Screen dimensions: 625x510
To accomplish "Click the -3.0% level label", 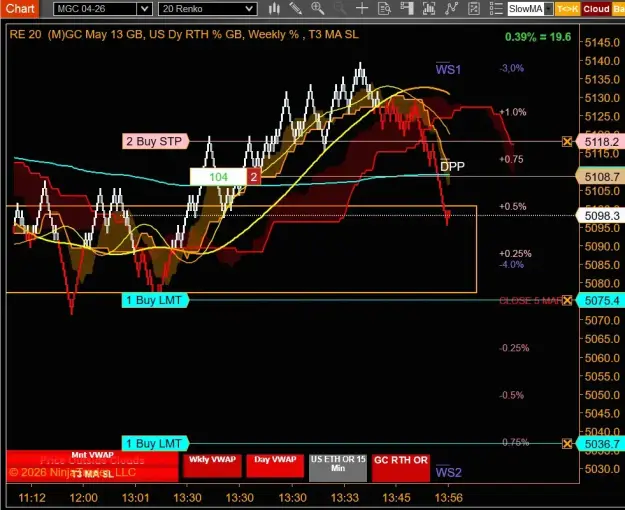I will click(x=511, y=68).
